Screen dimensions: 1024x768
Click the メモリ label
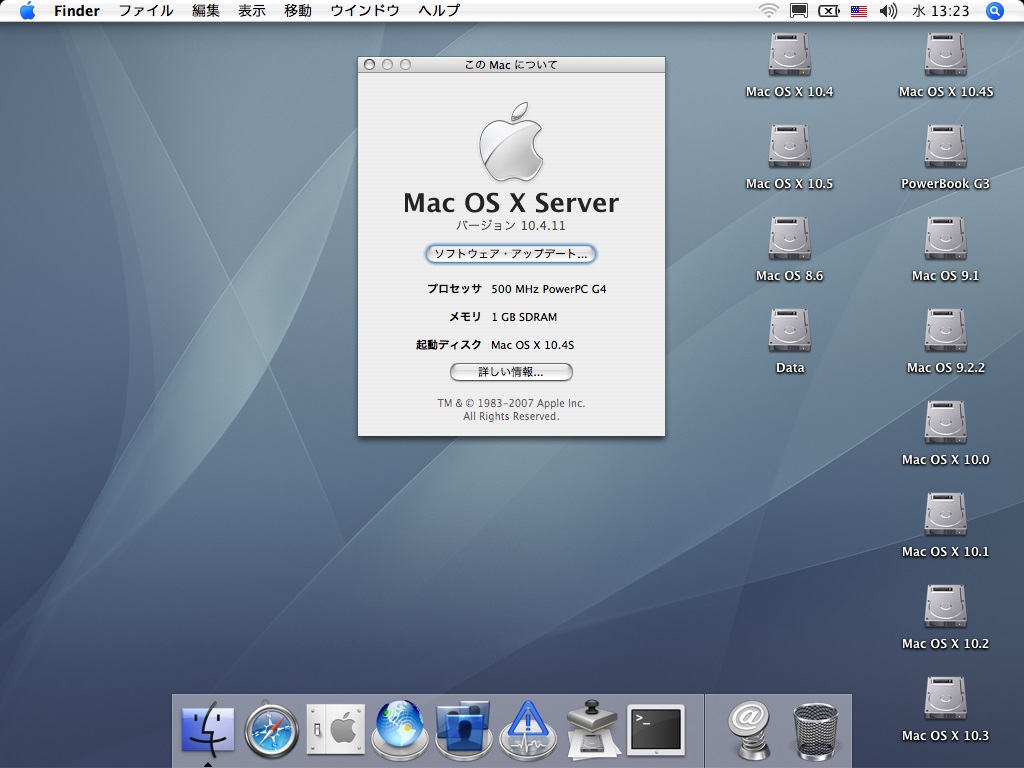[x=465, y=317]
